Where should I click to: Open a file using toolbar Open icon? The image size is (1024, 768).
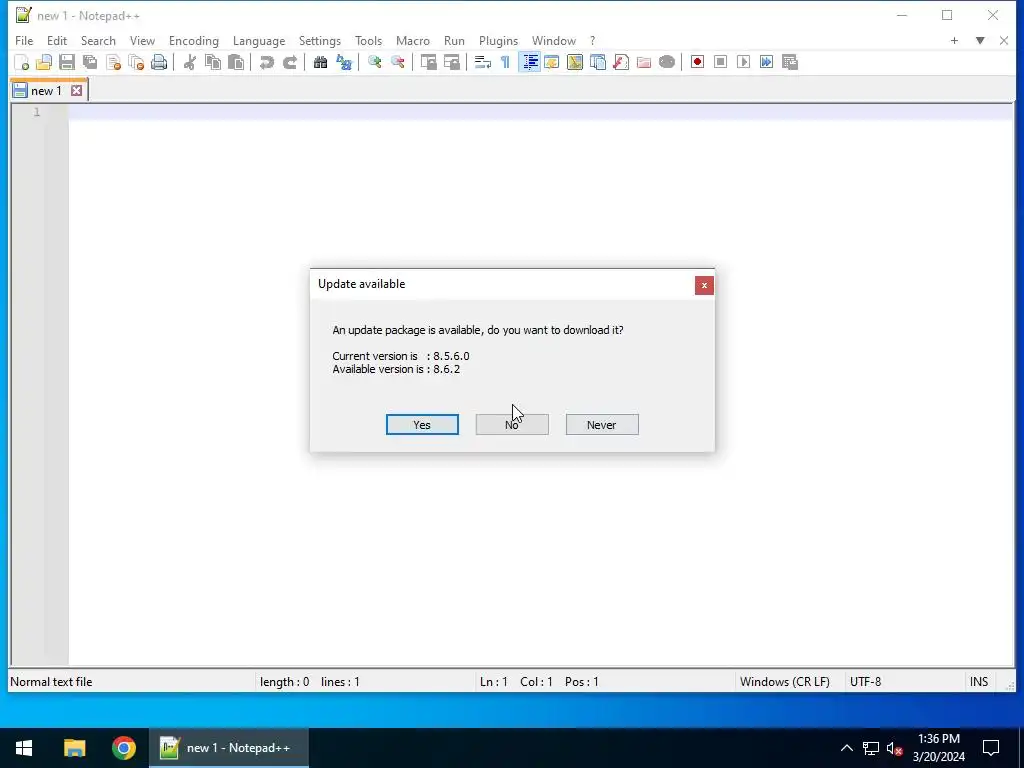pyautogui.click(x=44, y=62)
